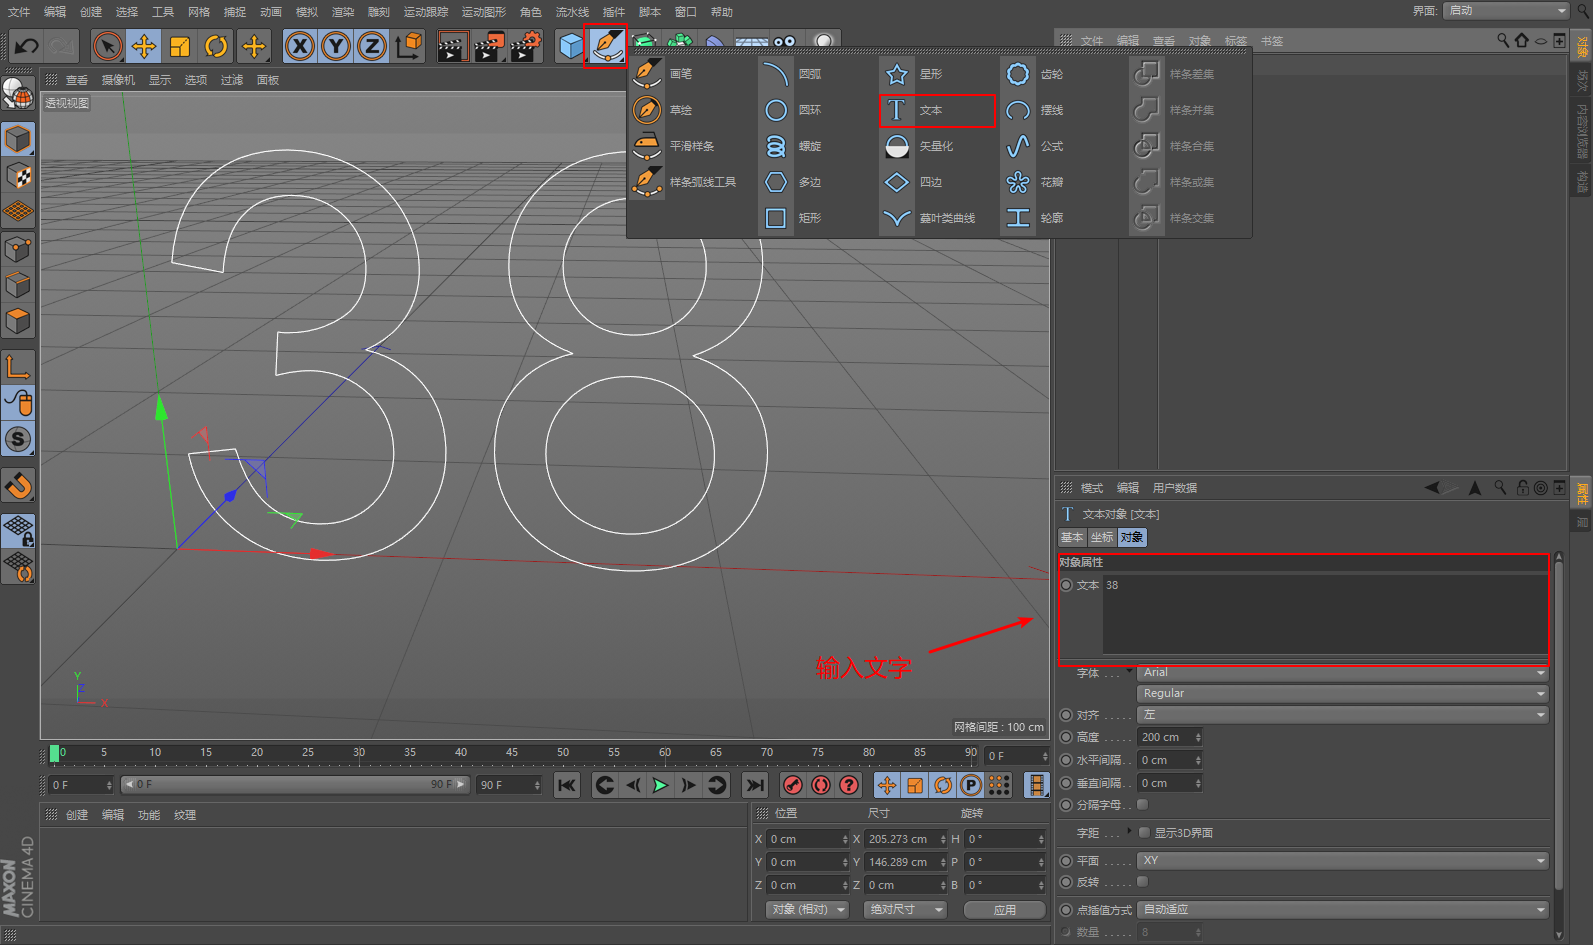Viewport: 1593px width, 945px height.
Task: Click frame 45 on timeline ruler
Action: click(512, 753)
